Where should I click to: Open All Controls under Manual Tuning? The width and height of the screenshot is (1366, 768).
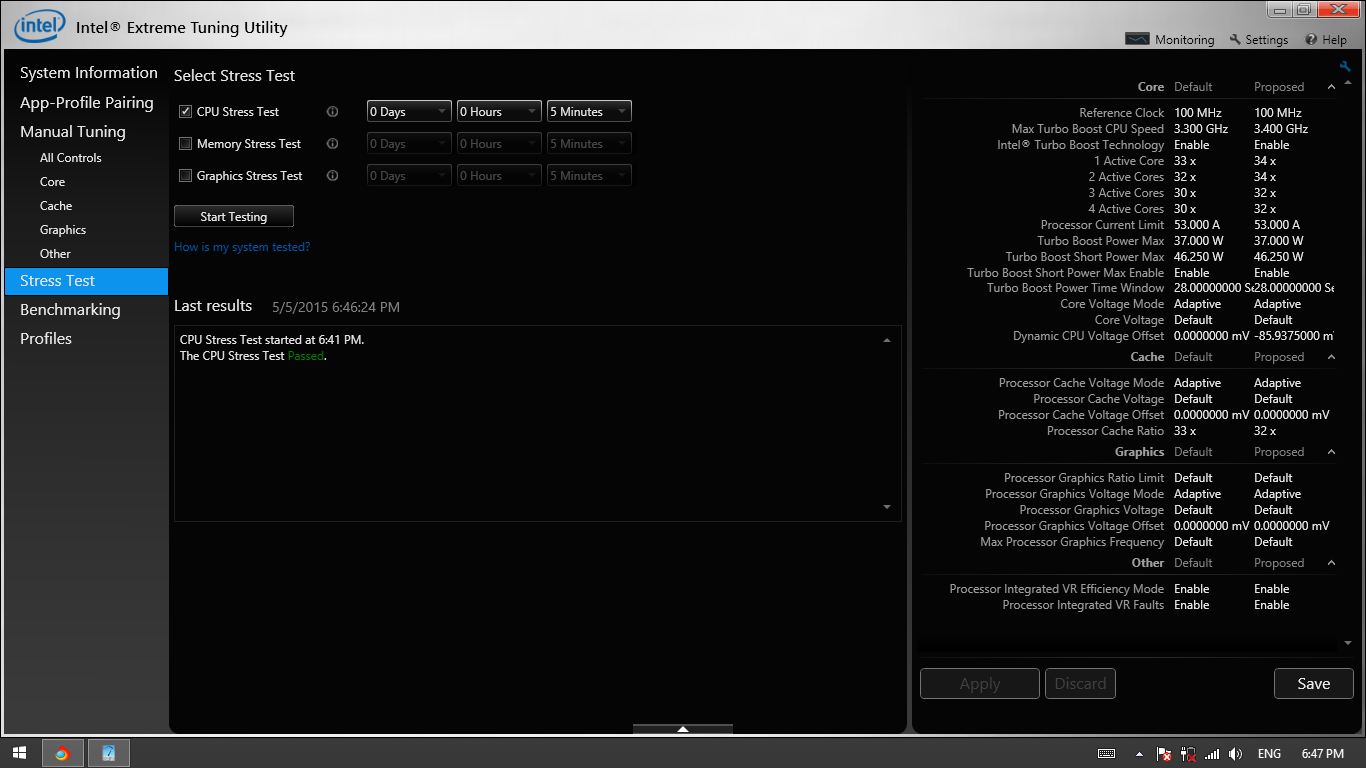71,158
